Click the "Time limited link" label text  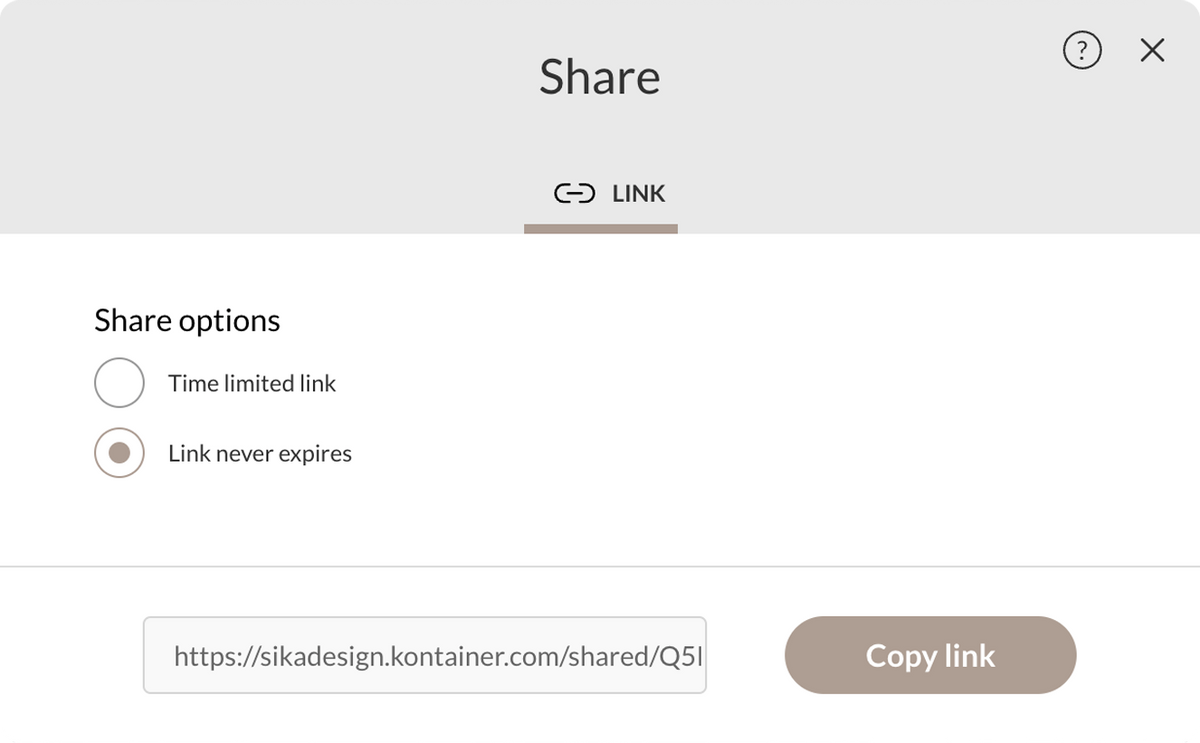point(252,383)
